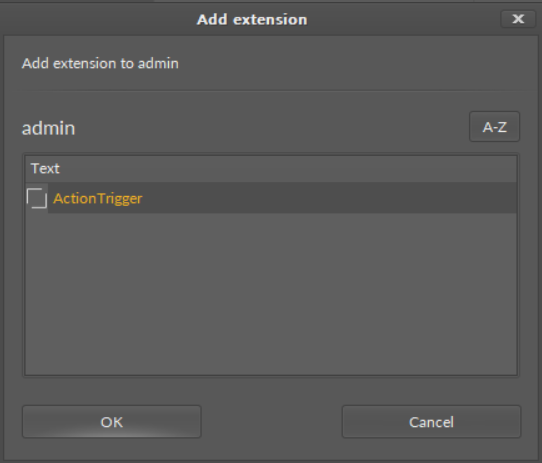542x463 pixels.
Task: Tick the ActionTrigger checkbox
Action: (x=37, y=198)
